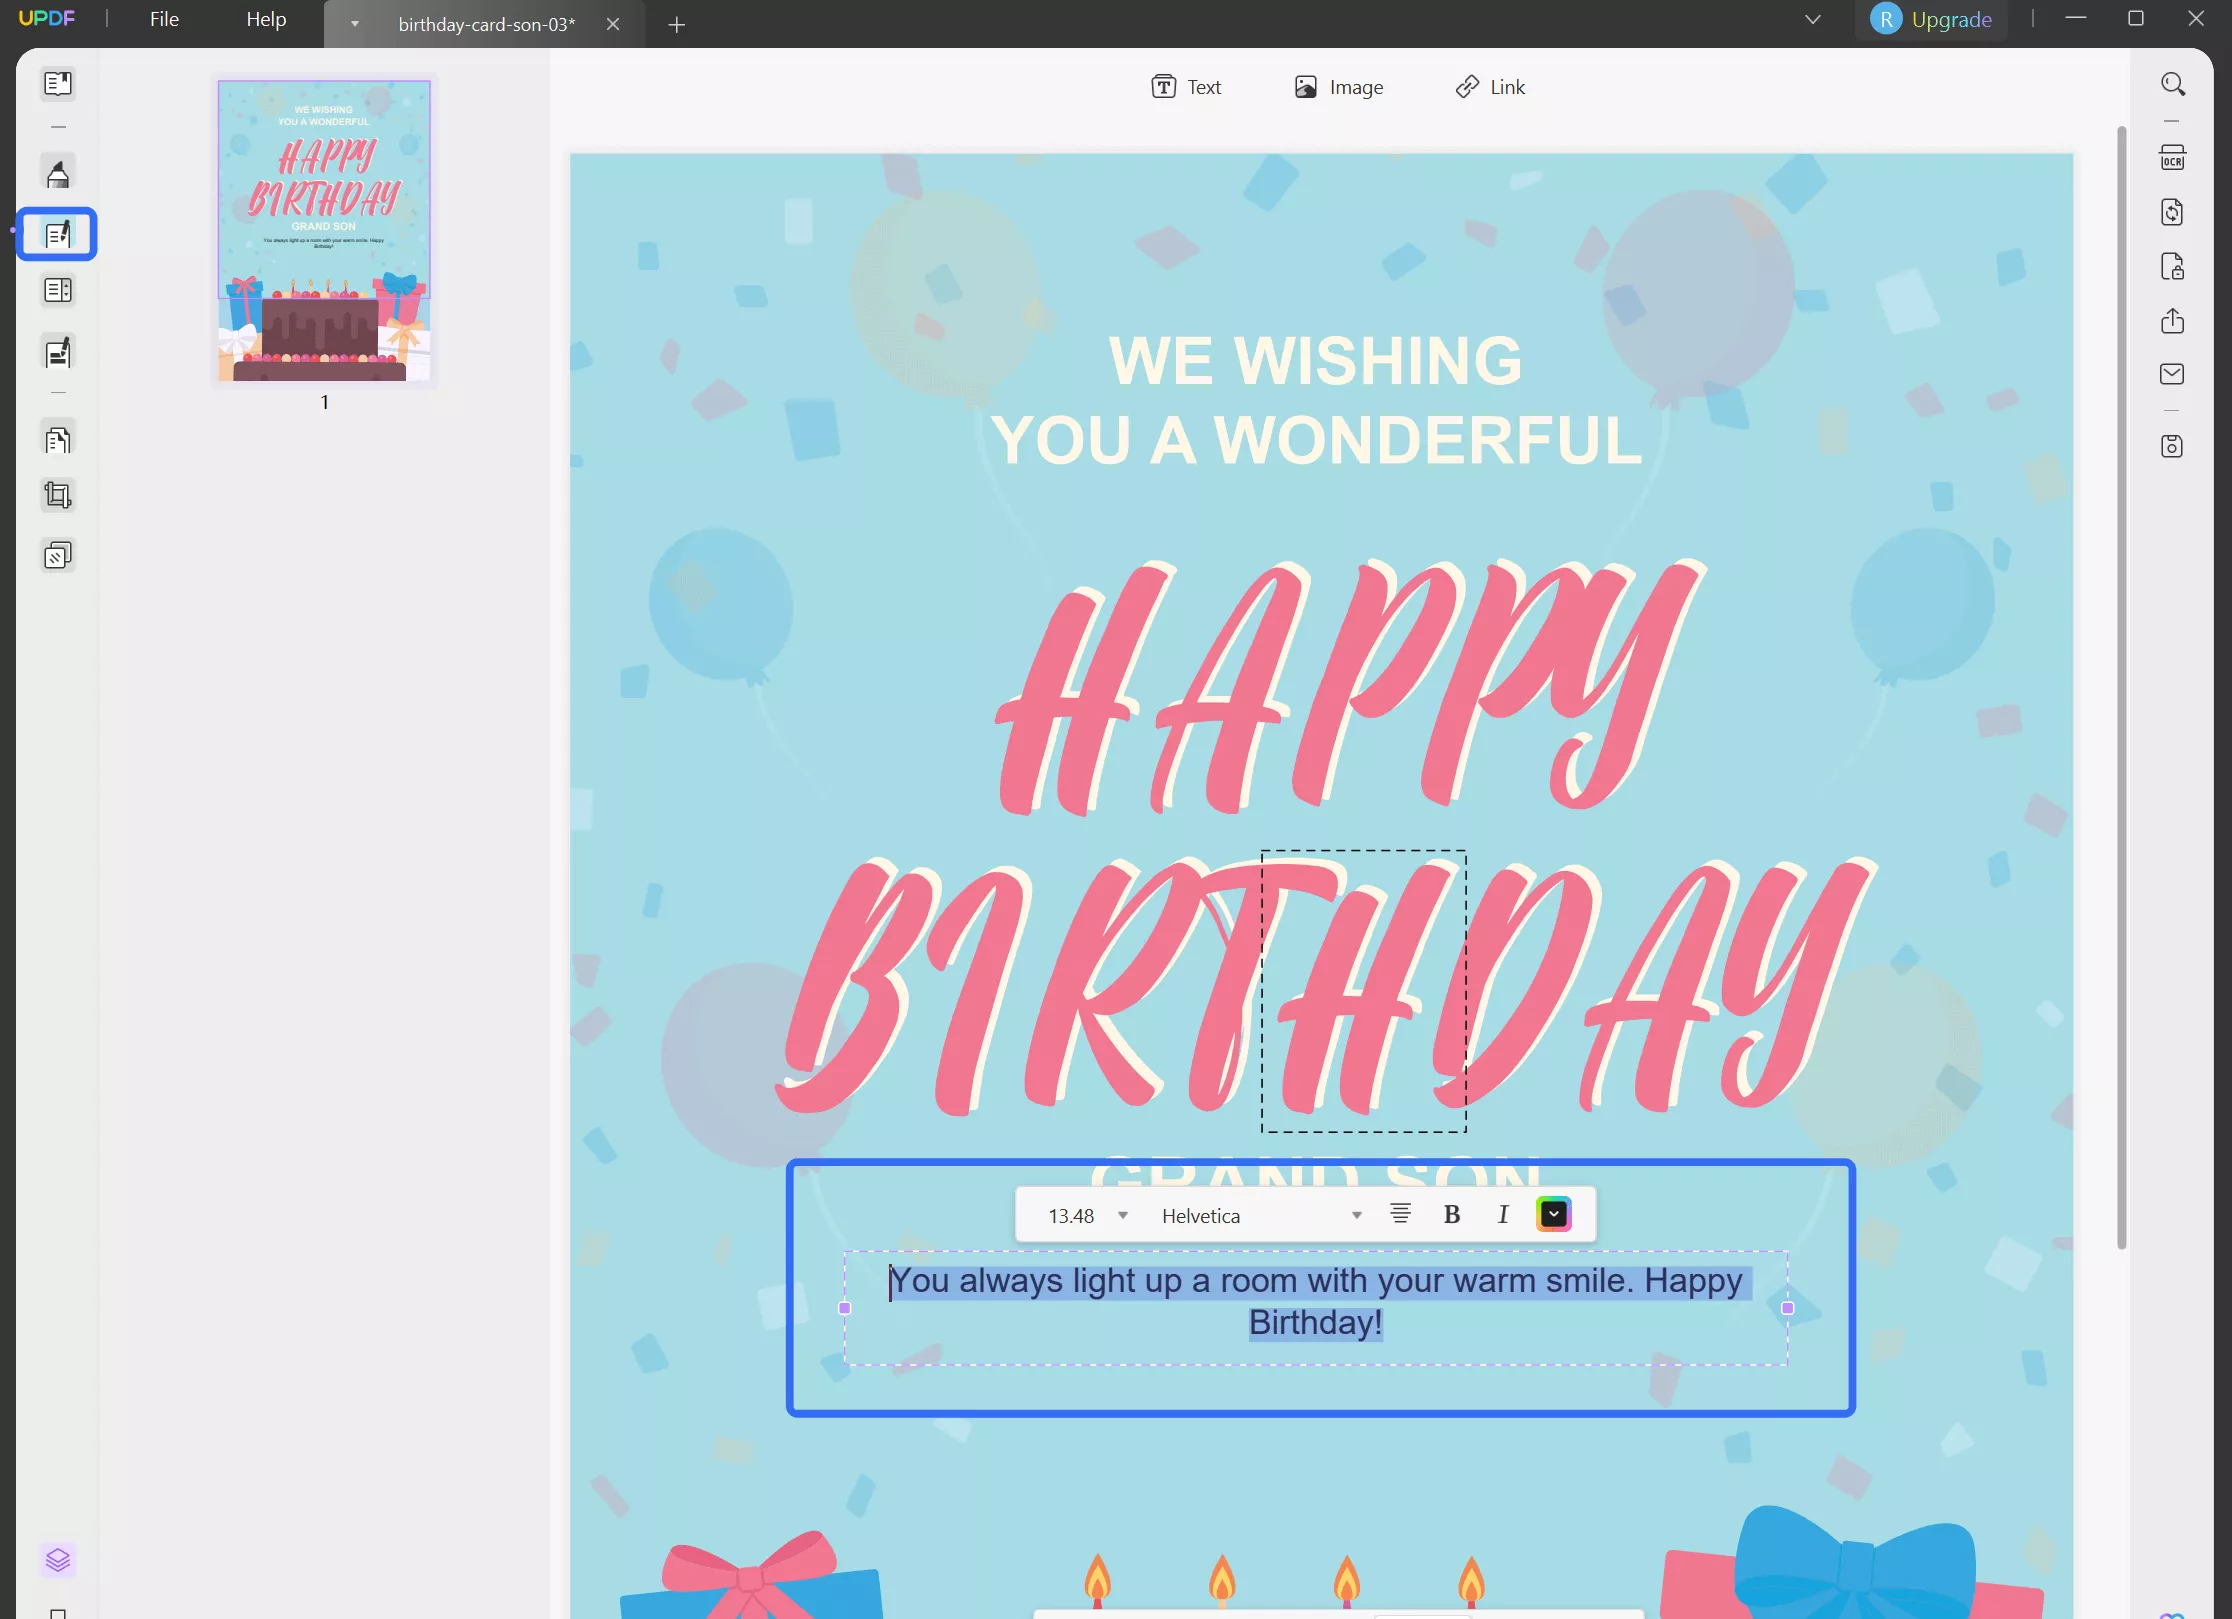2232x1619 pixels.
Task: Open the Reader mode icon in left sidebar
Action: pos(58,84)
